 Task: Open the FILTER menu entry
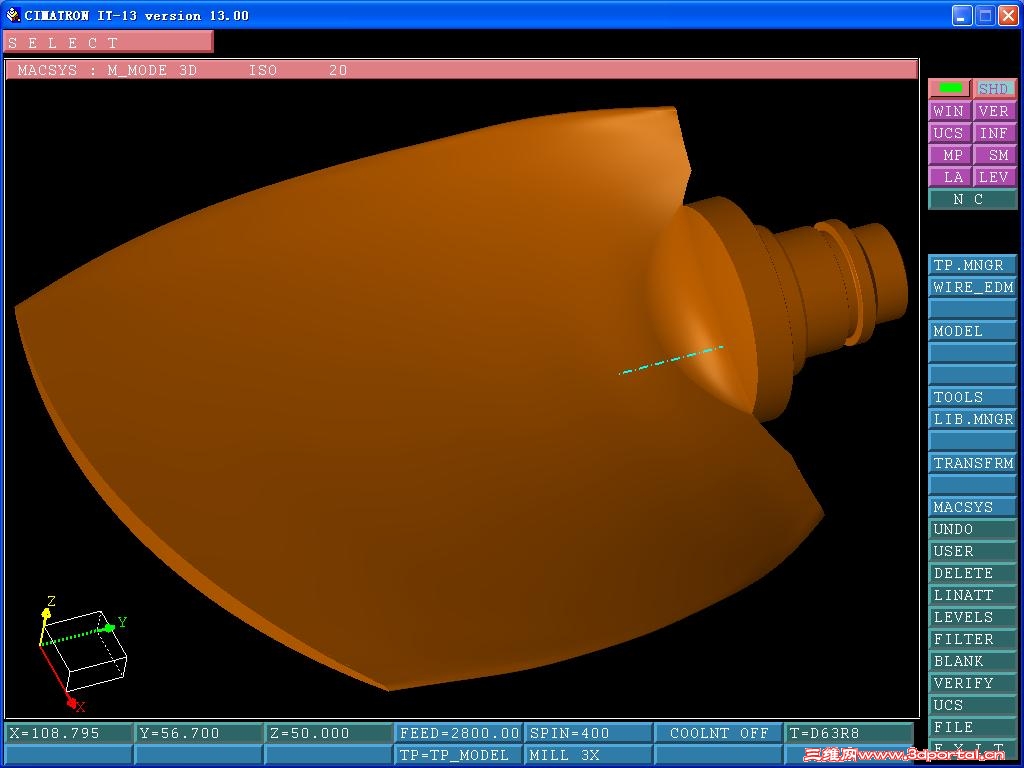pyautogui.click(x=972, y=639)
